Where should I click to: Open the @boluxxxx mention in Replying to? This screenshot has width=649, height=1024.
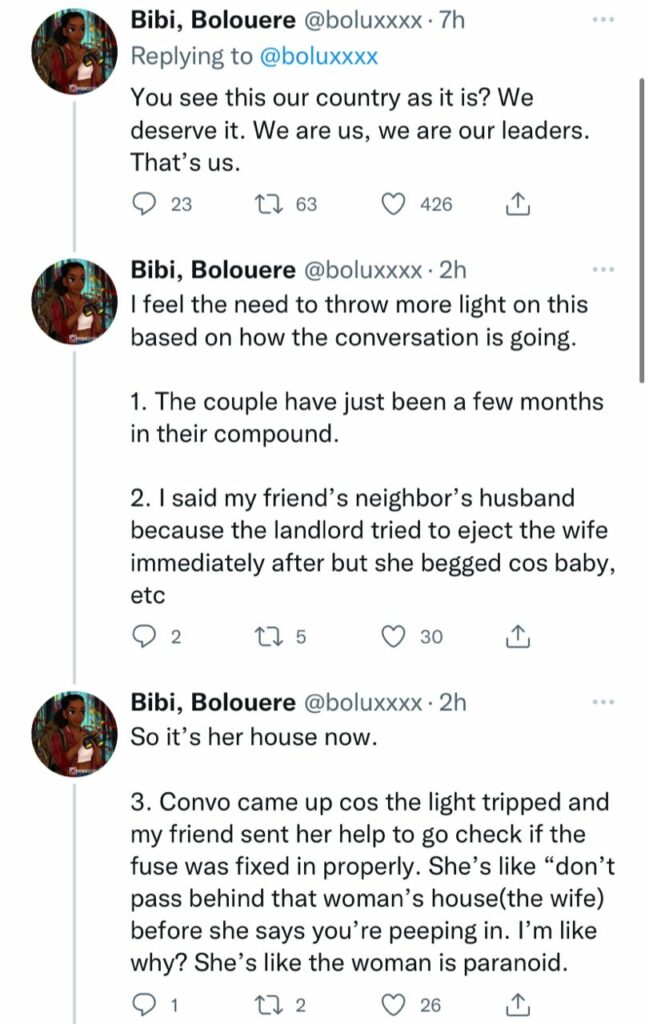(319, 56)
